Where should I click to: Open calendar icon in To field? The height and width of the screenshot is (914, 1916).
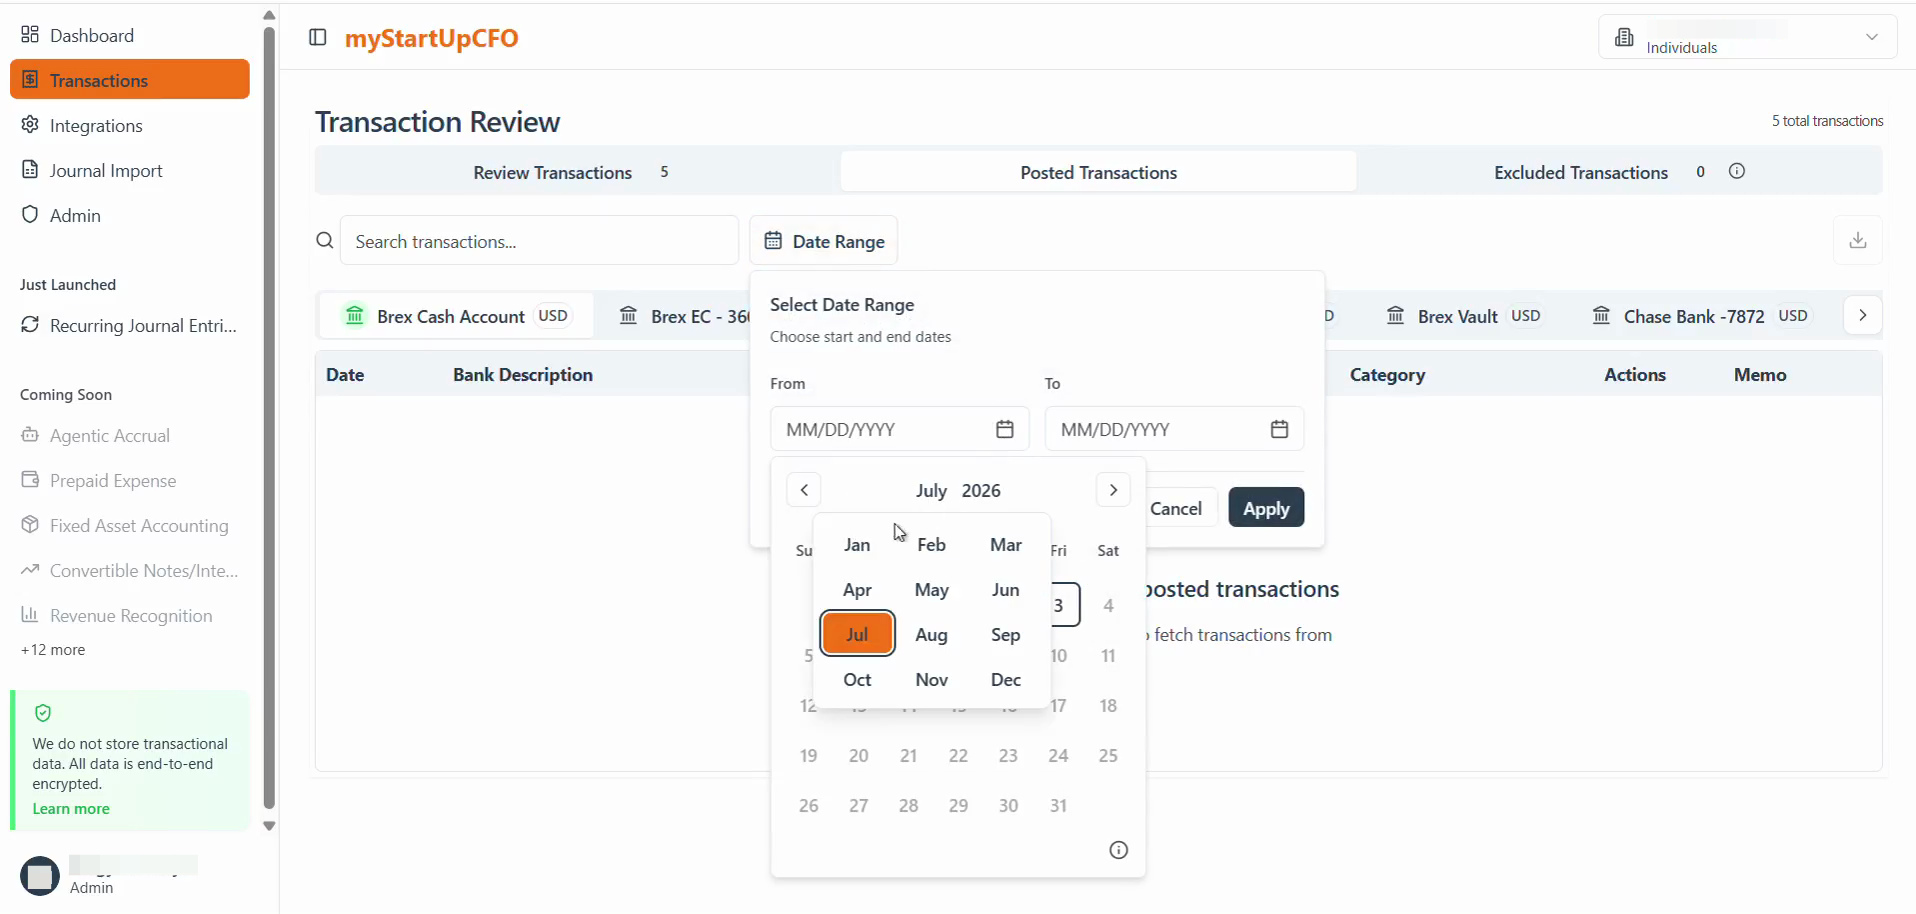[1279, 429]
